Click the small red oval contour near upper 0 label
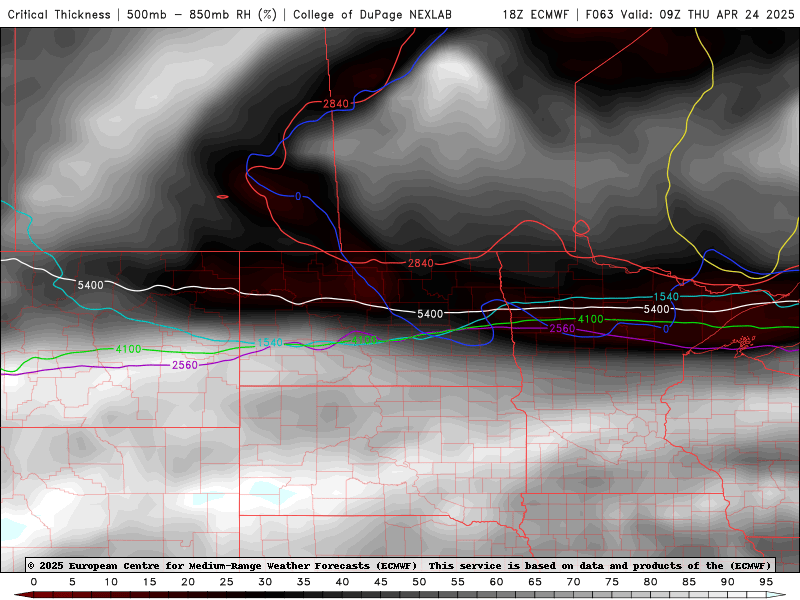This screenshot has width=800, height=600. click(x=222, y=197)
